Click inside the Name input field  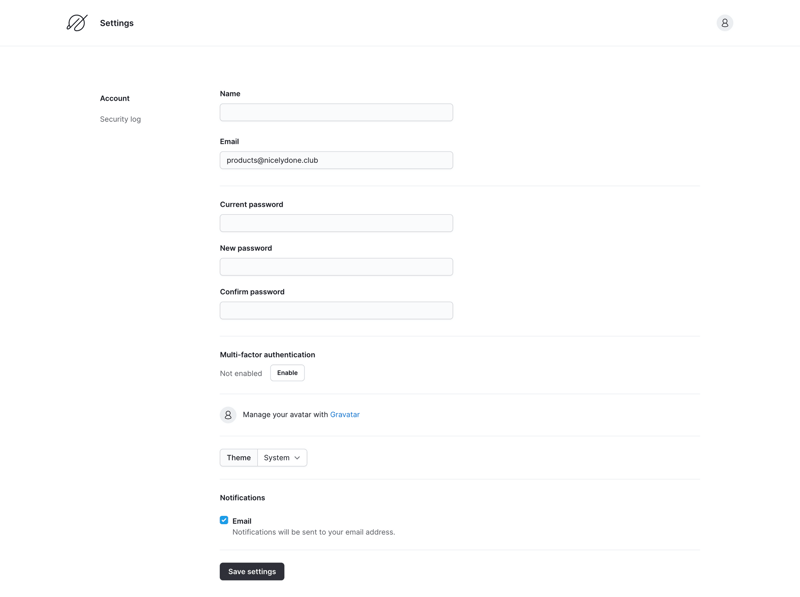(335, 111)
